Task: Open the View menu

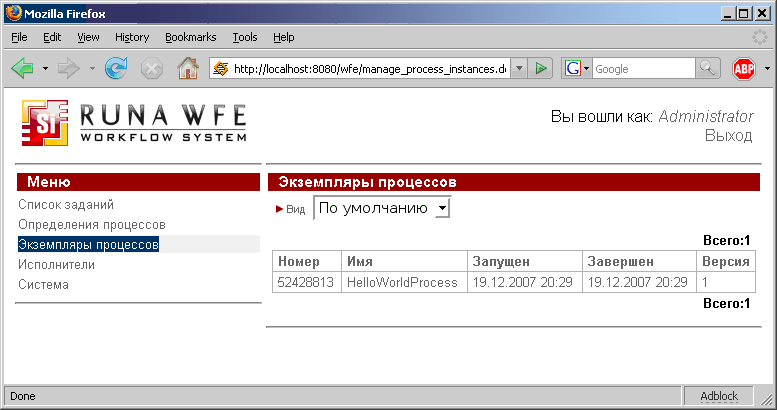Action: 88,37
